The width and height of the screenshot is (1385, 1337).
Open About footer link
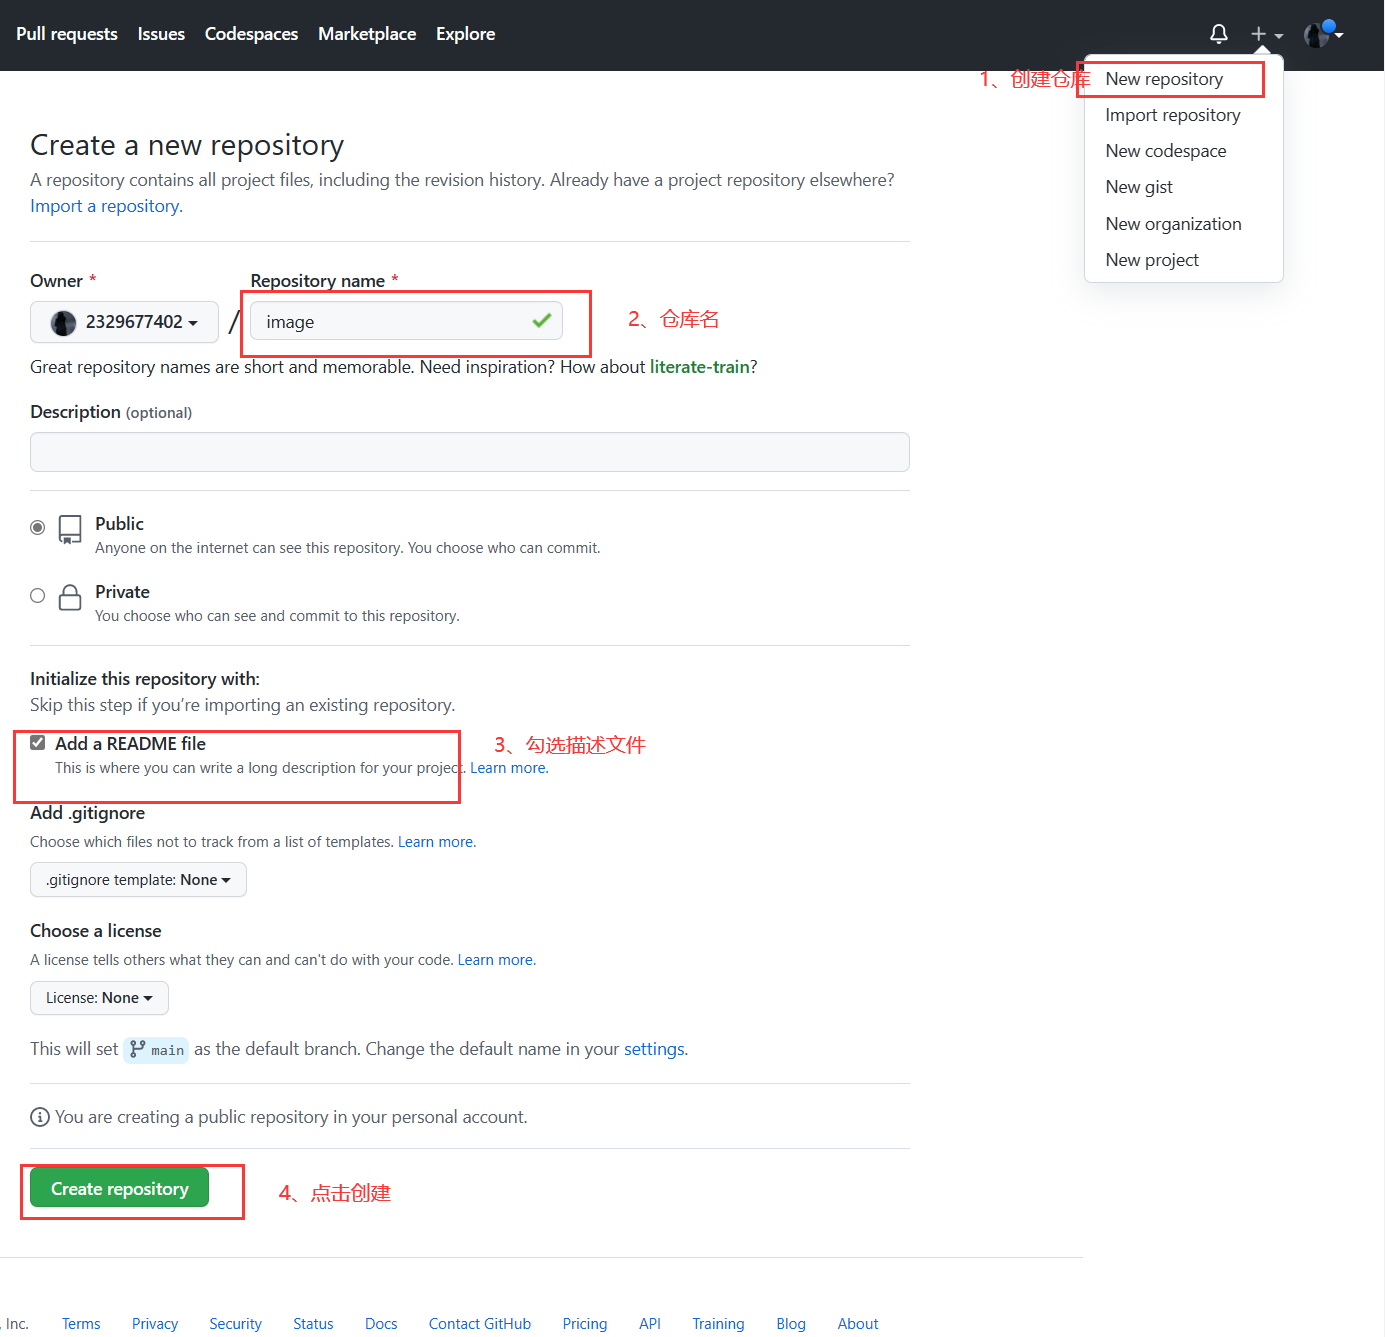[858, 1324]
